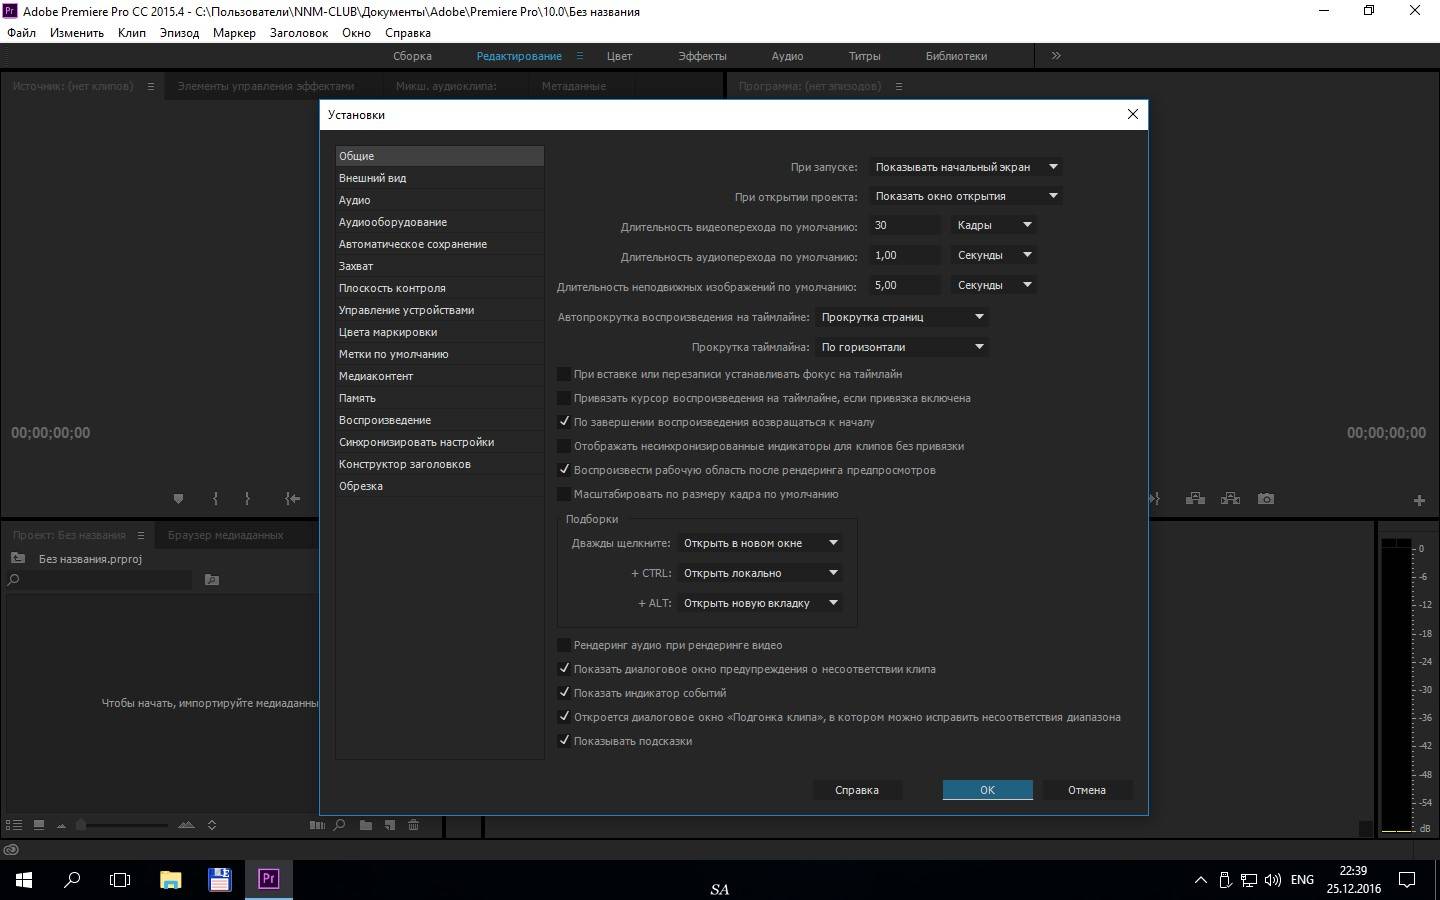Click the Lift icon in Program monitor

pos(1195,499)
